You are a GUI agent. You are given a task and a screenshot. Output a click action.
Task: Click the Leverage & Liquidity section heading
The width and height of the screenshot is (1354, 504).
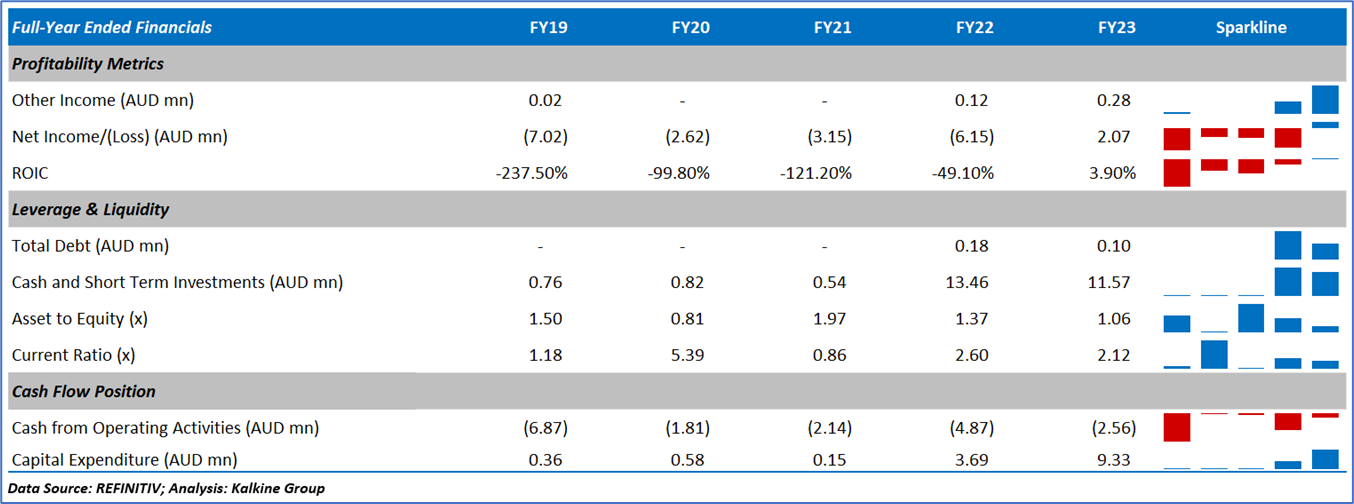click(91, 210)
